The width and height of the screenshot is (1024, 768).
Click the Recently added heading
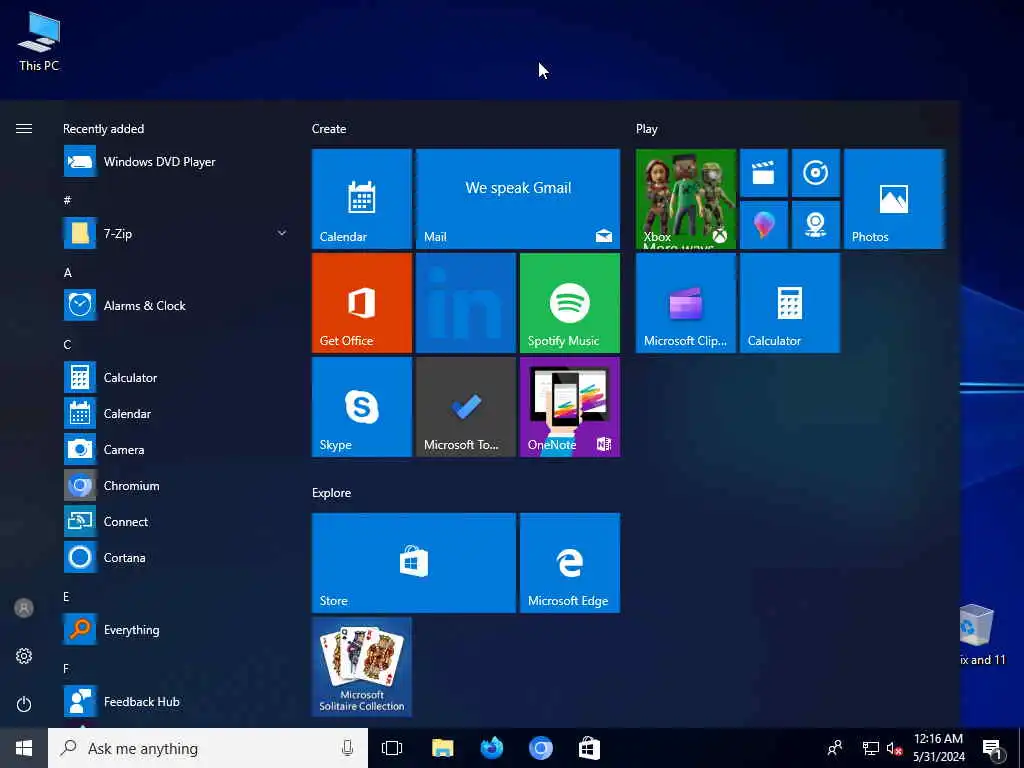pyautogui.click(x=103, y=129)
